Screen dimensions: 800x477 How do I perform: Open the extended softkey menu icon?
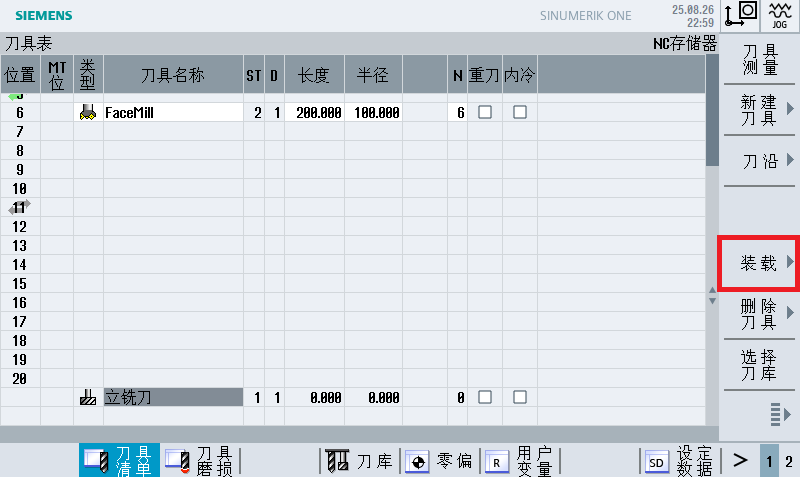[780, 414]
